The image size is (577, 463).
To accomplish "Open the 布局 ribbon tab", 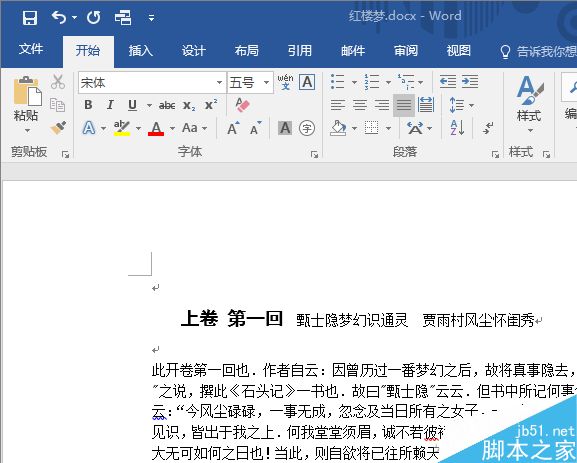I will (247, 50).
